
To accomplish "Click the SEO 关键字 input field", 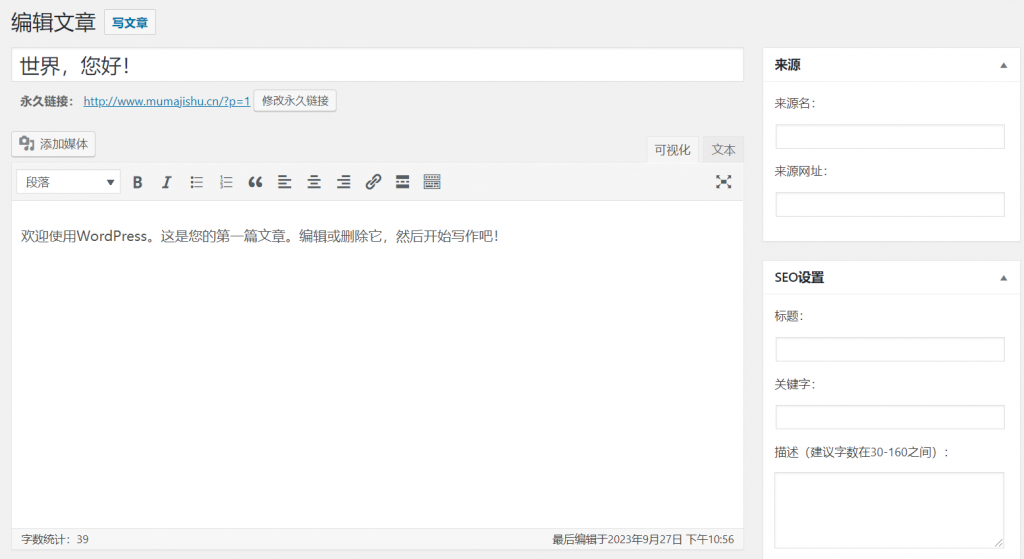I will pyautogui.click(x=889, y=417).
